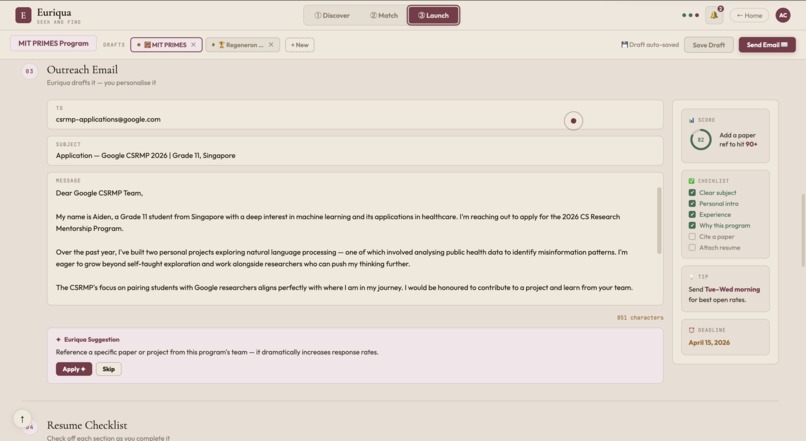Image resolution: width=806 pixels, height=441 pixels.
Task: Click the page vertical scrollbar
Action: (x=803, y=230)
